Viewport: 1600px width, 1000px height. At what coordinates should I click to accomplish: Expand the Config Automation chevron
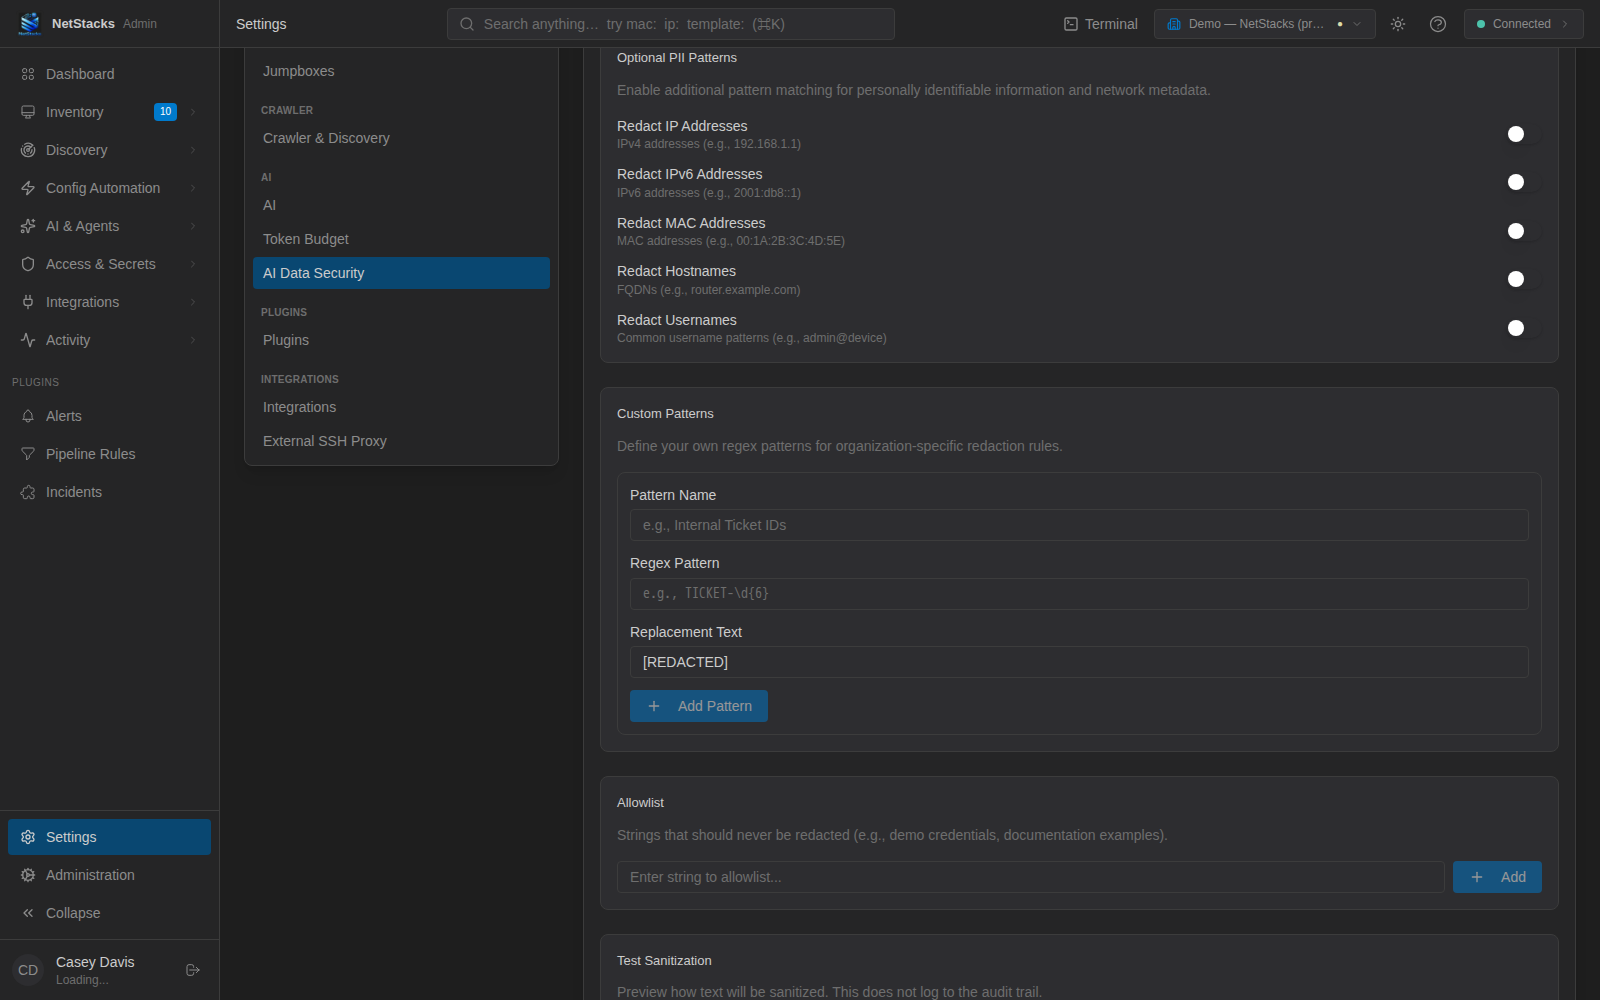pyautogui.click(x=193, y=188)
